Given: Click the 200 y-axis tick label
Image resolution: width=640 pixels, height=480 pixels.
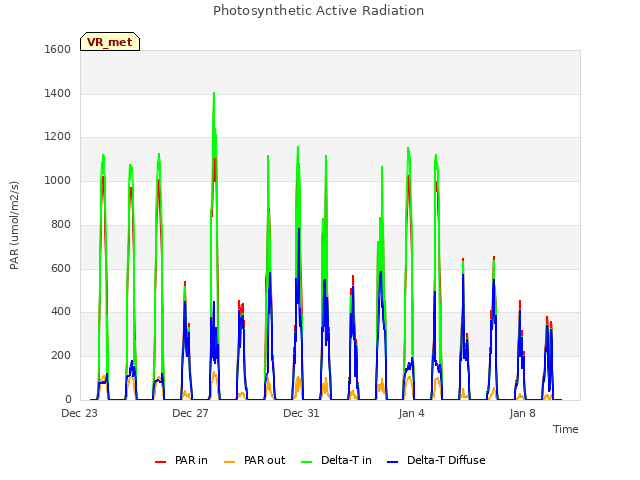Looking at the screenshot, I should pyautogui.click(x=61, y=356).
